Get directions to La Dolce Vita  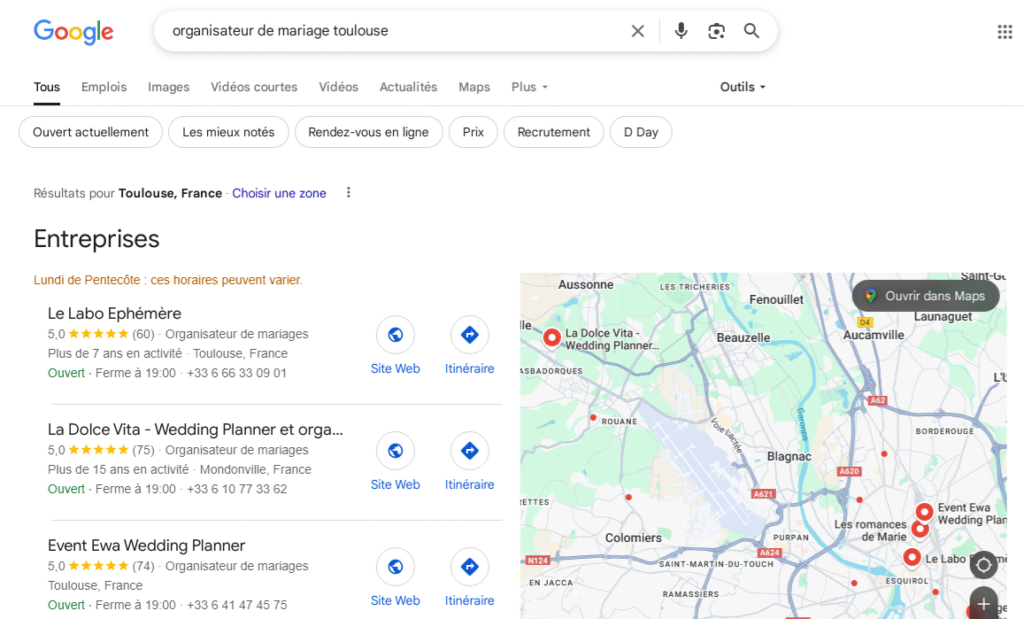[469, 451]
